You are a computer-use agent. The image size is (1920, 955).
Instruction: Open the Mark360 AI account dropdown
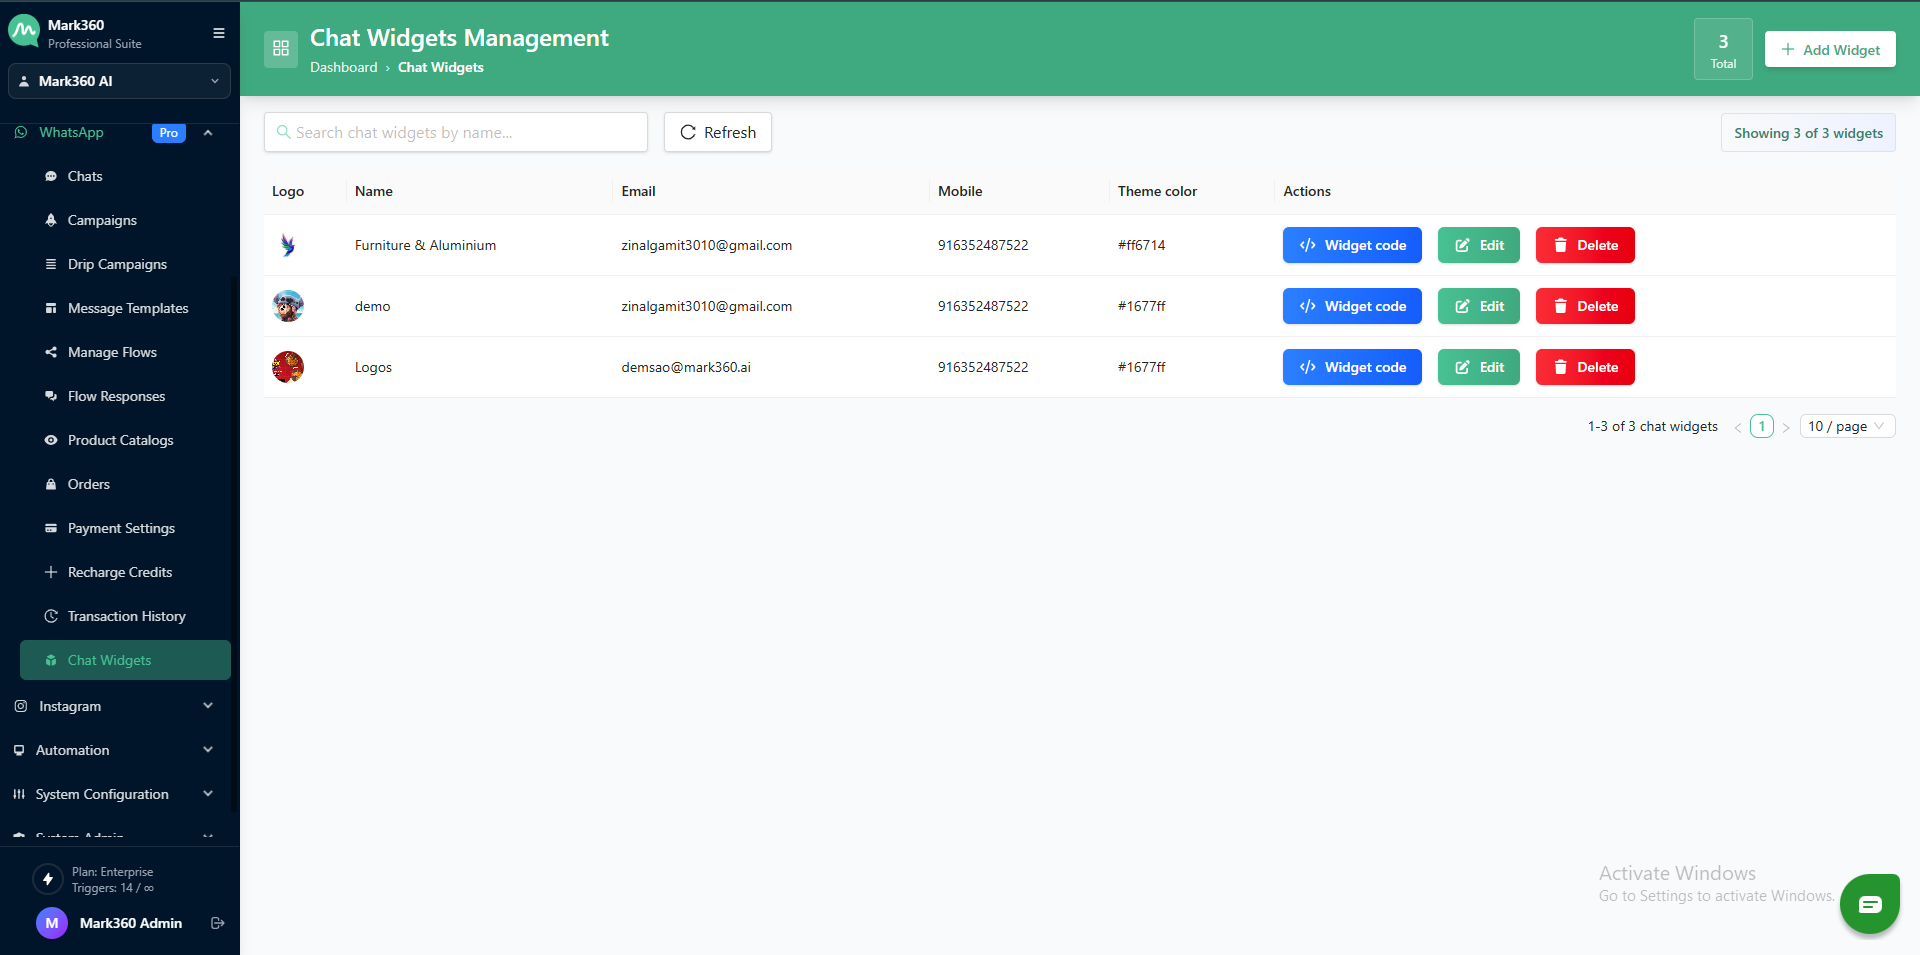click(119, 81)
